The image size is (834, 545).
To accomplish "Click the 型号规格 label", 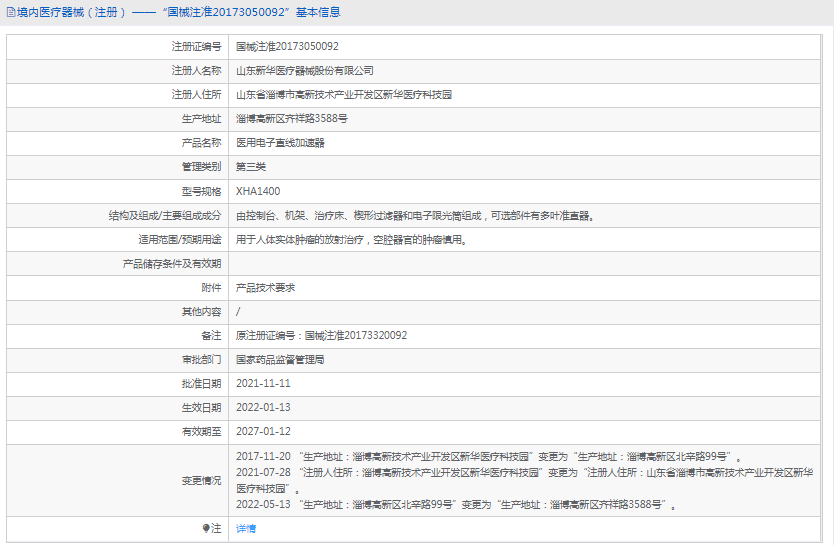I will 201,191.
